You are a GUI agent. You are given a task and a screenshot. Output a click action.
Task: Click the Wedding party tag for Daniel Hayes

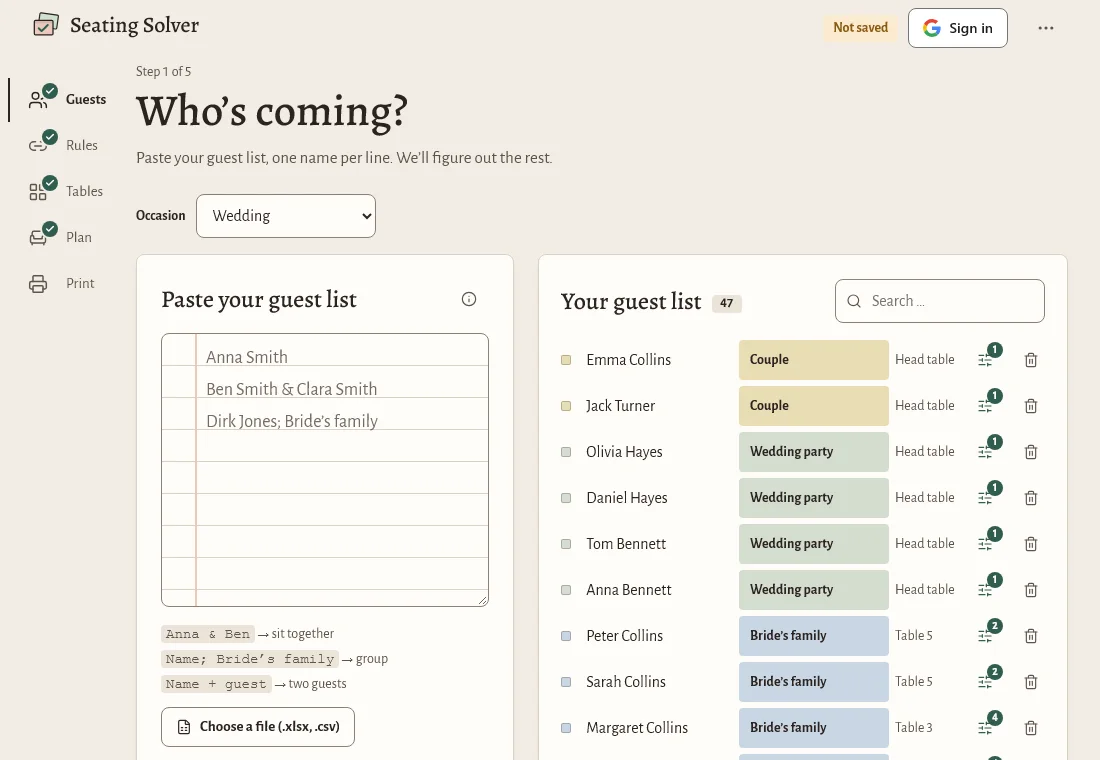(813, 498)
